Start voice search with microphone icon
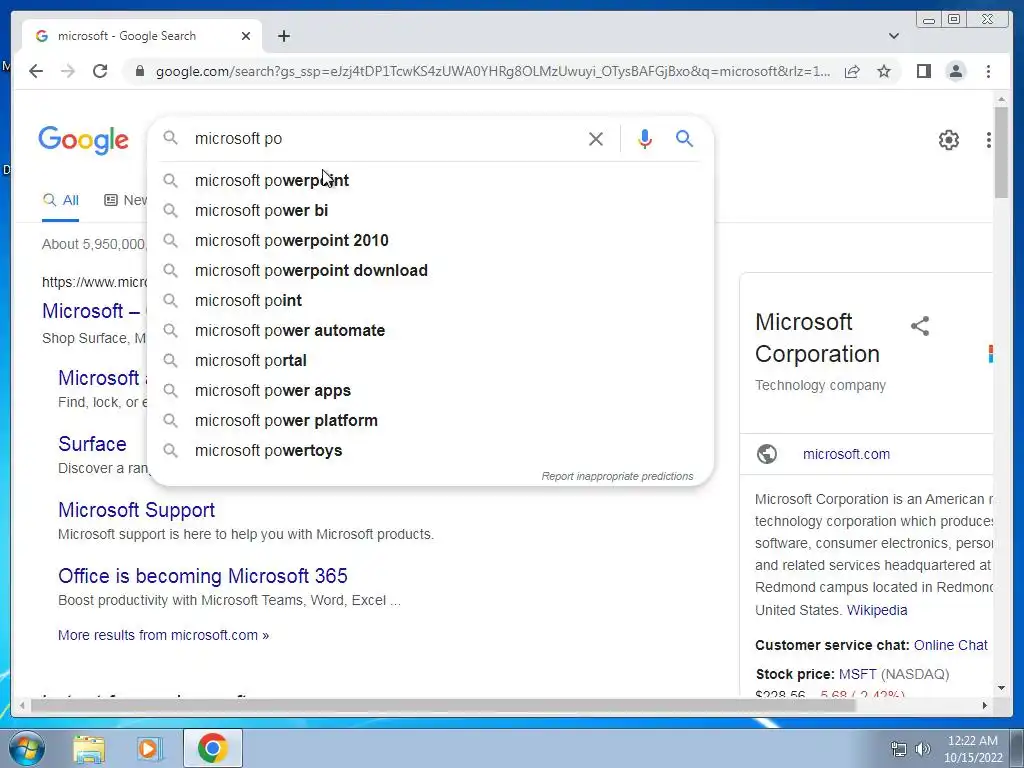 (x=645, y=138)
